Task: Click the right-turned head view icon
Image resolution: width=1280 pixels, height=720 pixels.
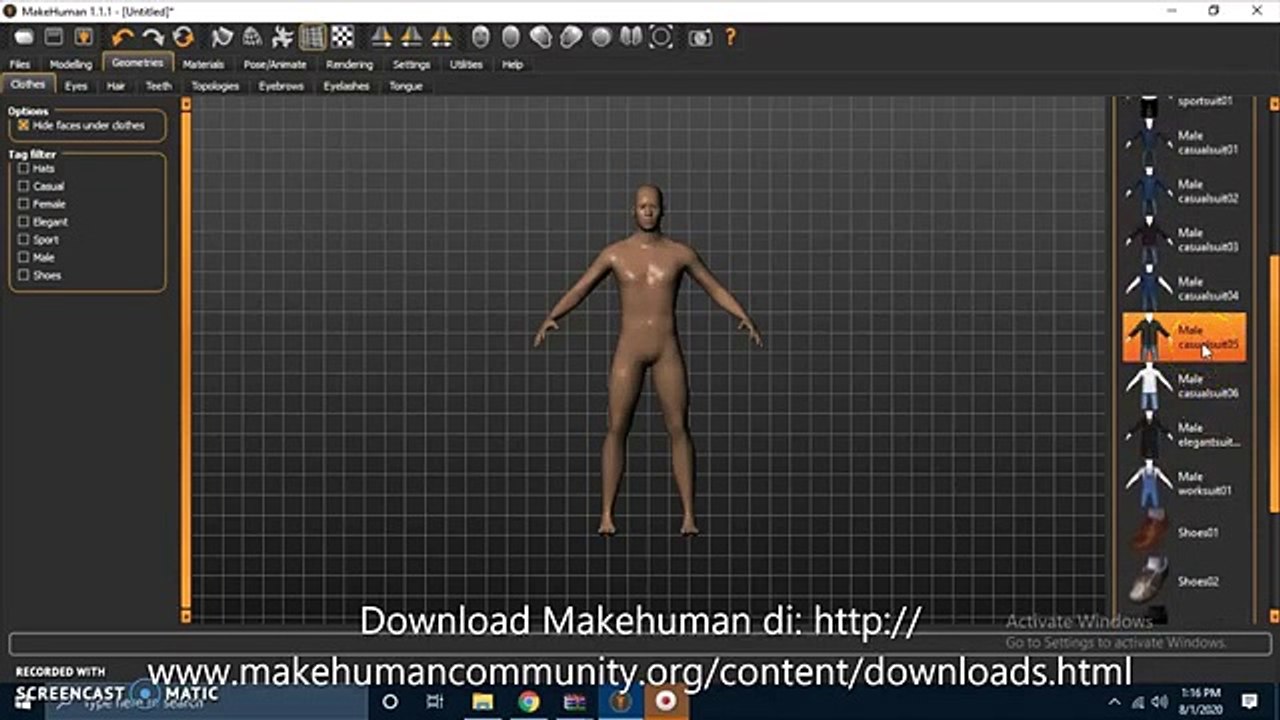Action: click(x=570, y=38)
